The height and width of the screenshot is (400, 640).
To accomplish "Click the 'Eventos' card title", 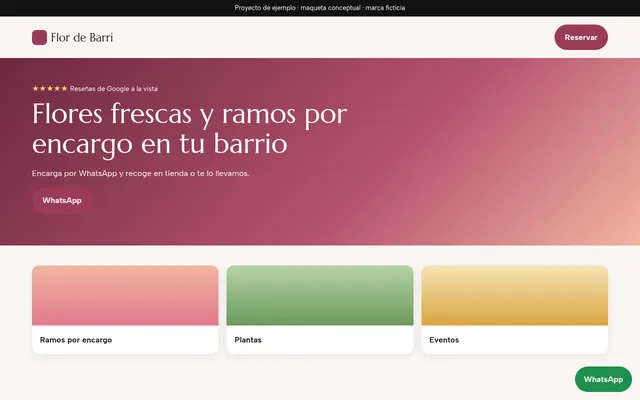I will 444,340.
